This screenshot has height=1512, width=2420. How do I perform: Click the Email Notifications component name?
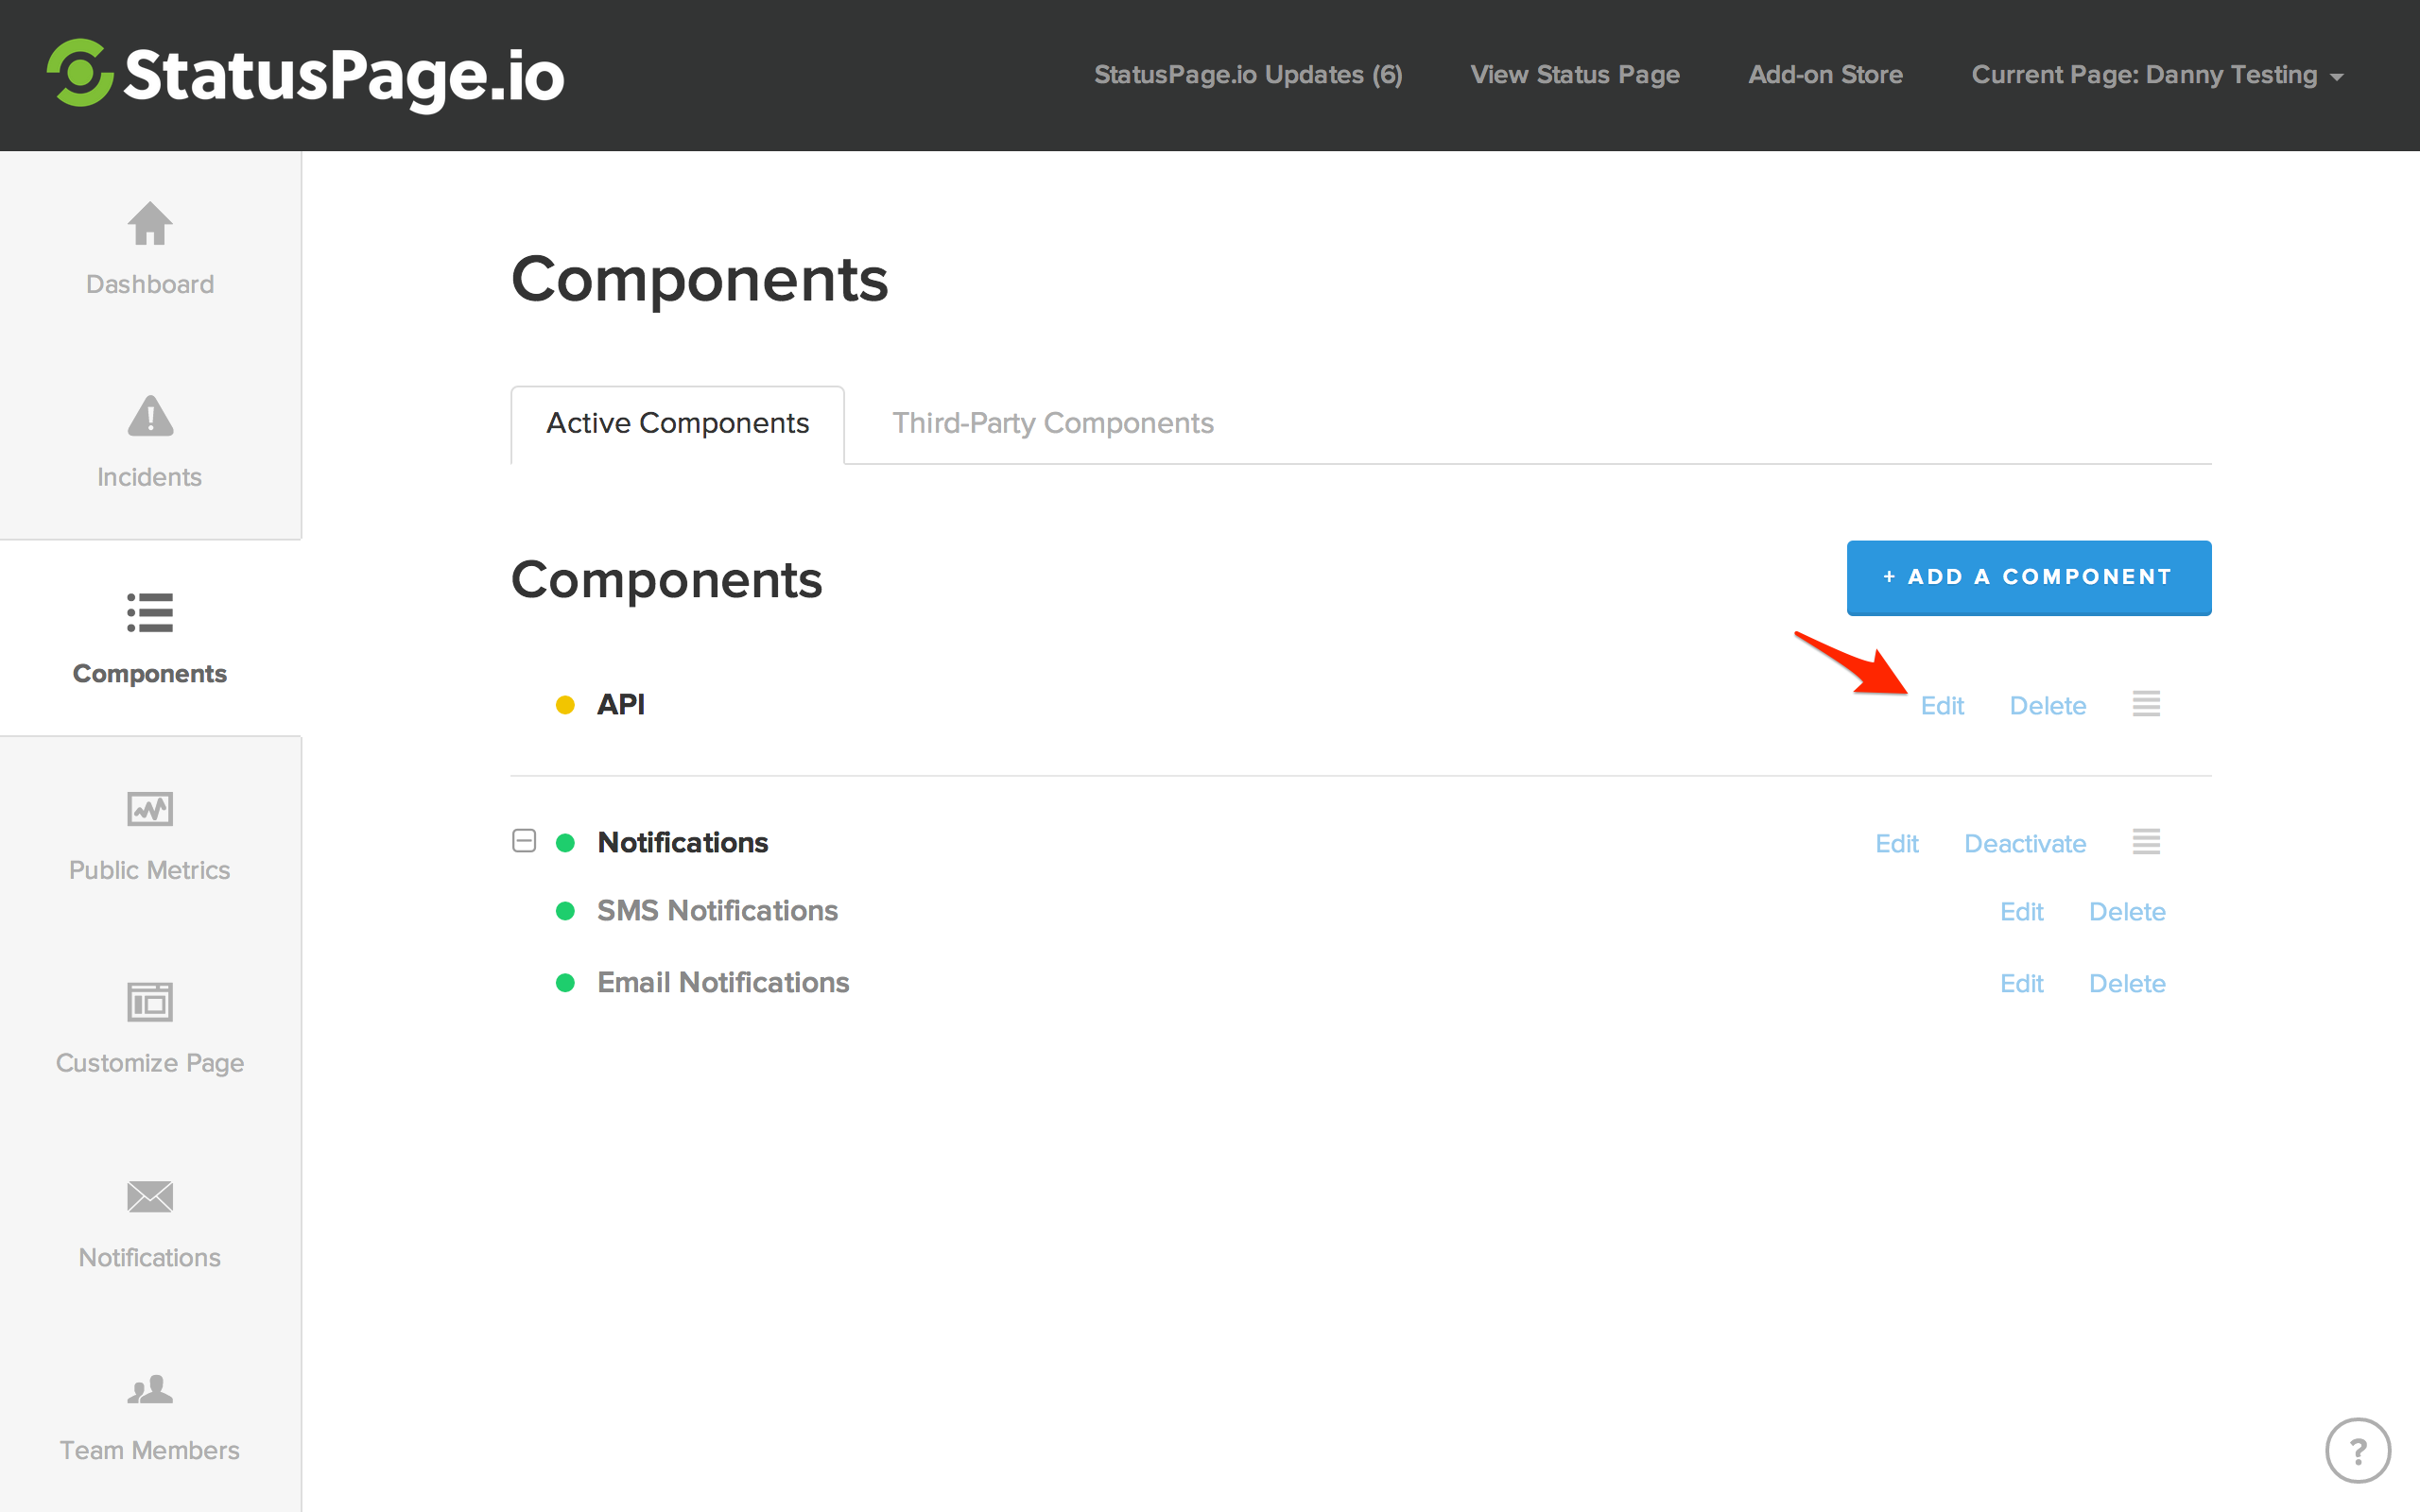click(723, 983)
